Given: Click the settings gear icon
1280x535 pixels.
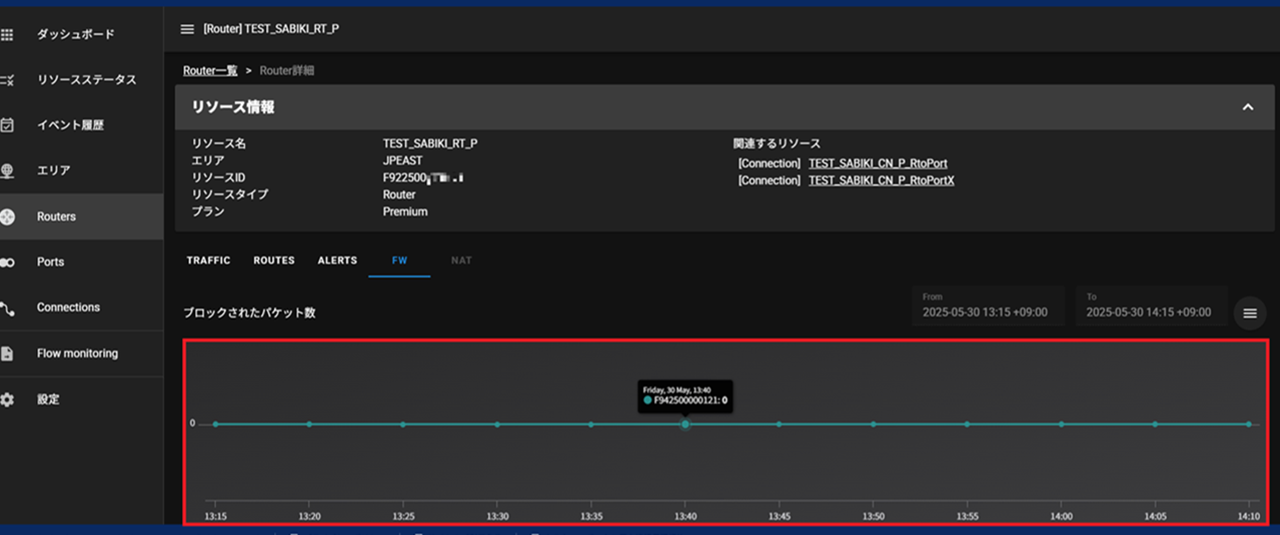Looking at the screenshot, I should [x=7, y=400].
